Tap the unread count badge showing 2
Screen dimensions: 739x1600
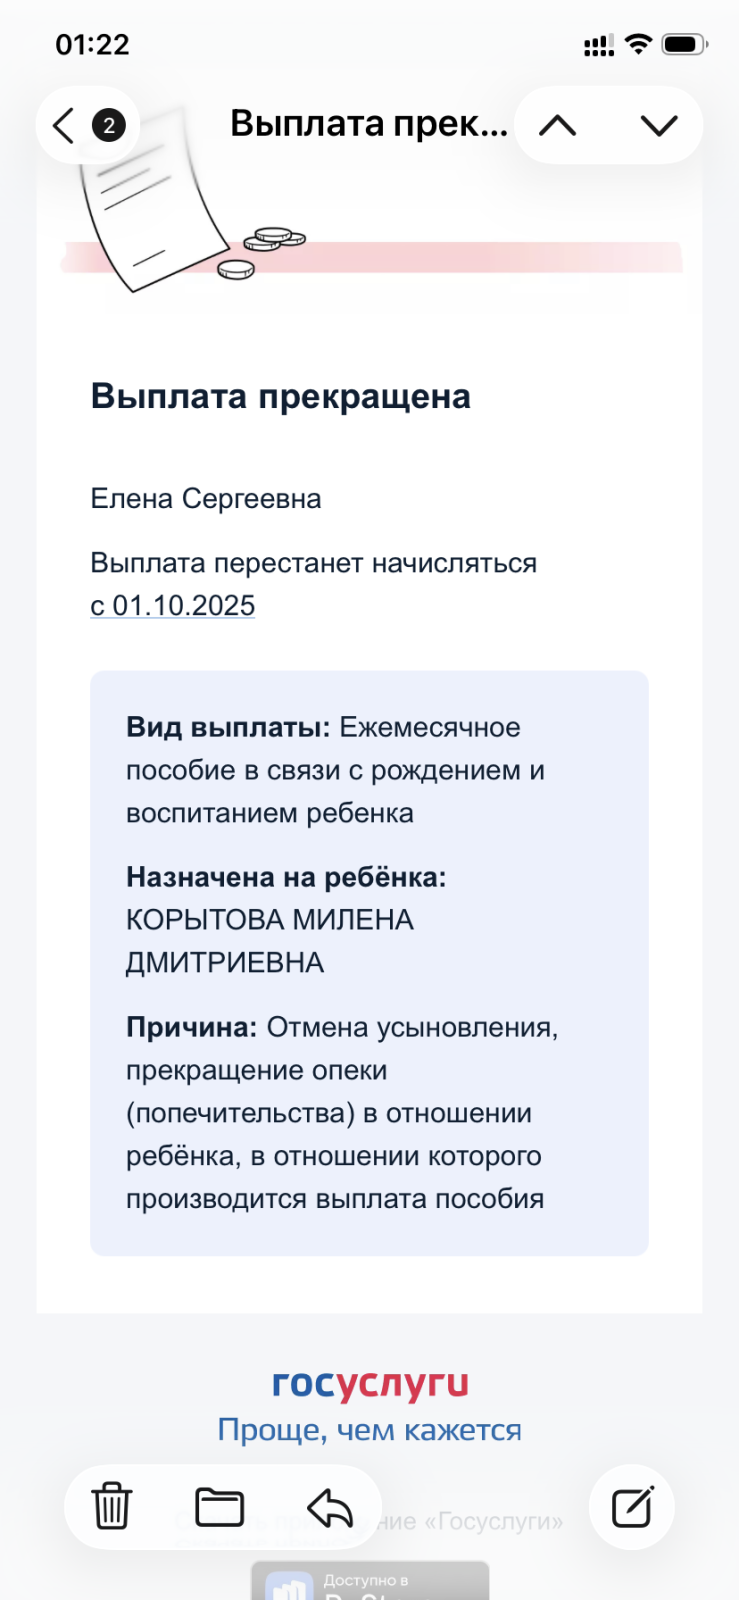(109, 125)
